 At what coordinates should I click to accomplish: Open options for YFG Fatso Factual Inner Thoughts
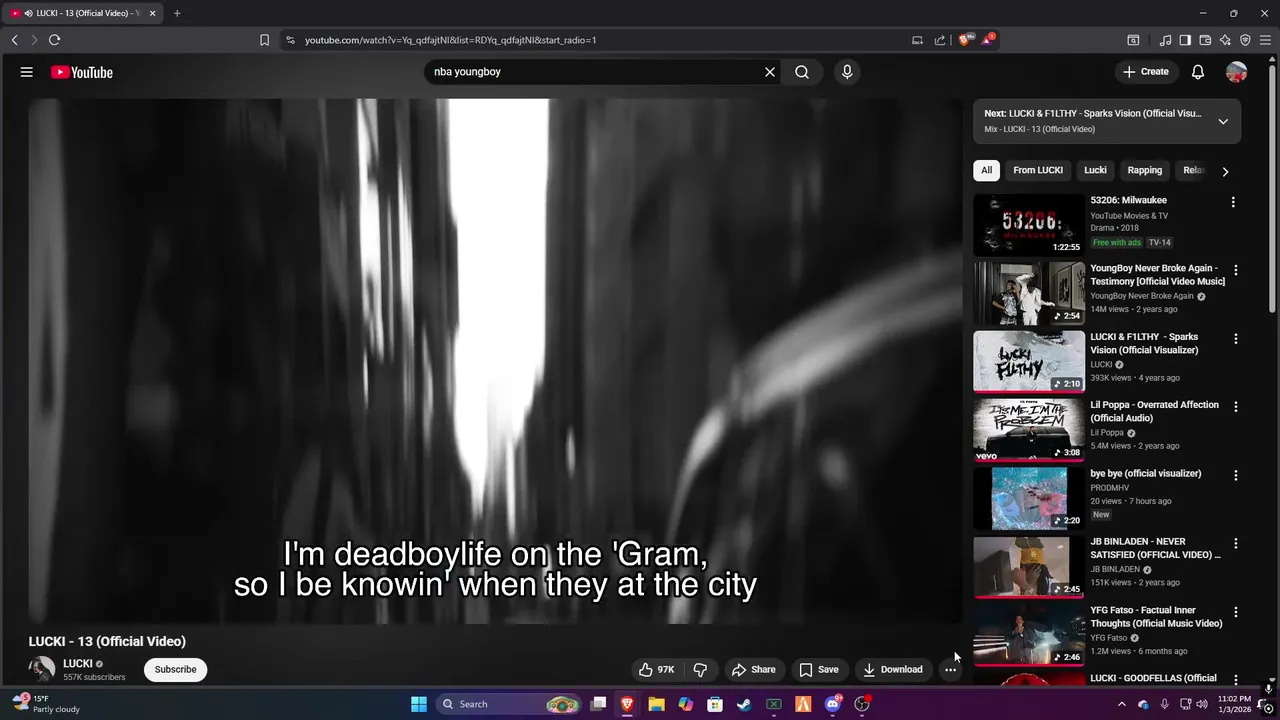pyautogui.click(x=1236, y=612)
